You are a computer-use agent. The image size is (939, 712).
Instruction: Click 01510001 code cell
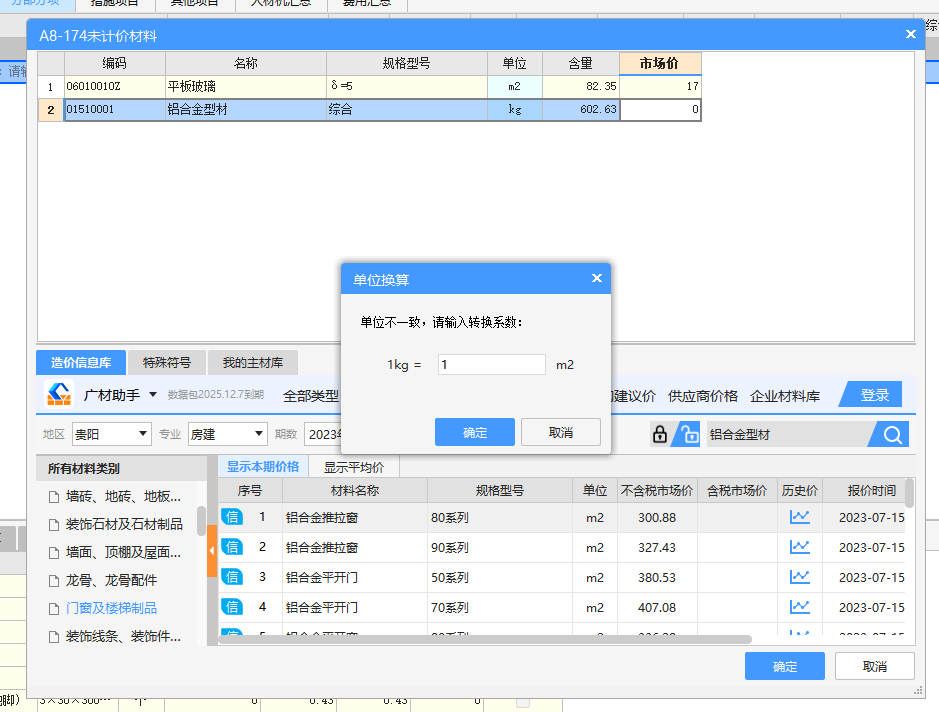click(x=114, y=110)
